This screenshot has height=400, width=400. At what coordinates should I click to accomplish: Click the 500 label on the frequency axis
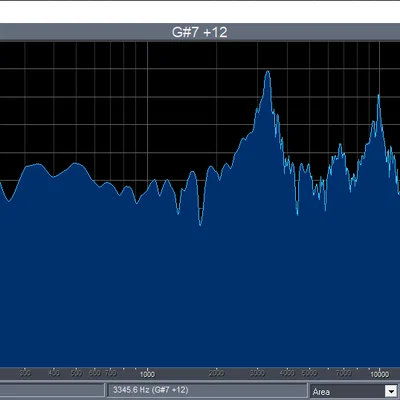[76, 373]
